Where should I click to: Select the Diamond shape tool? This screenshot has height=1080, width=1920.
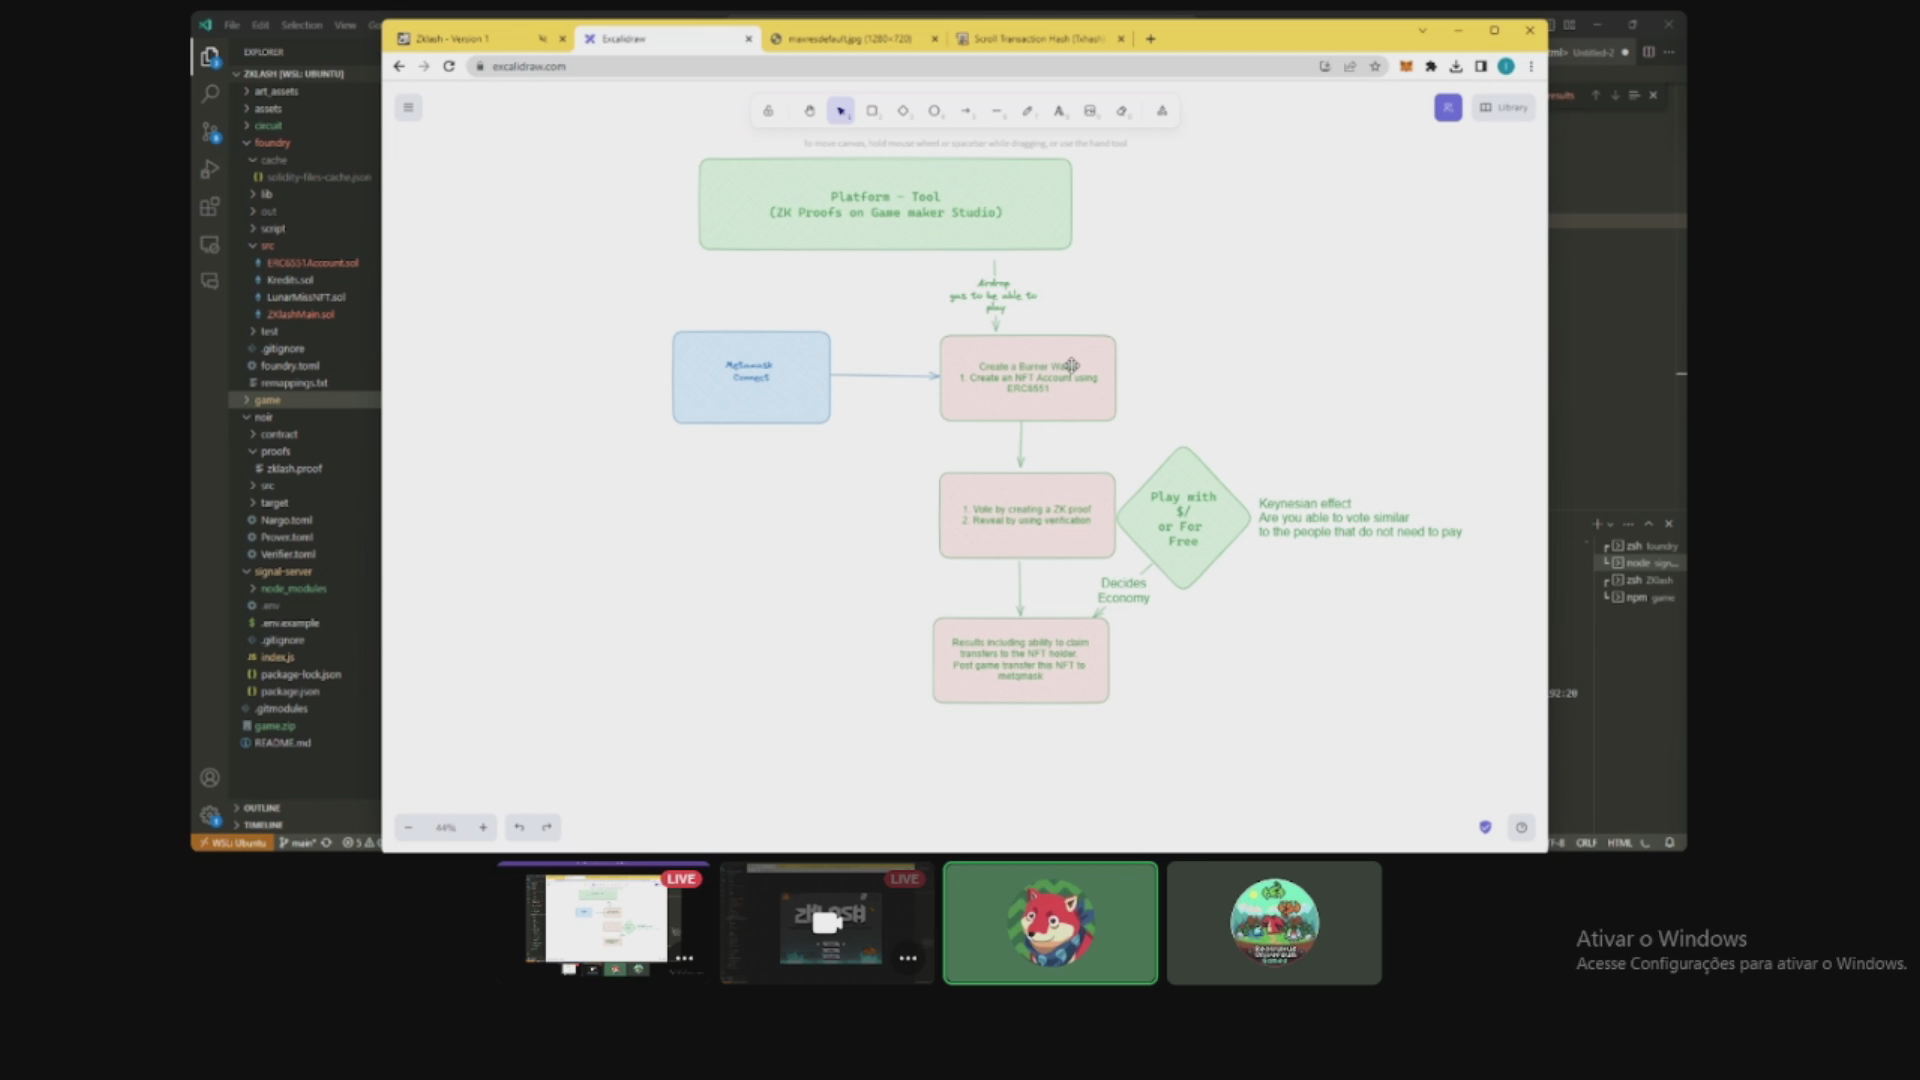click(x=903, y=111)
